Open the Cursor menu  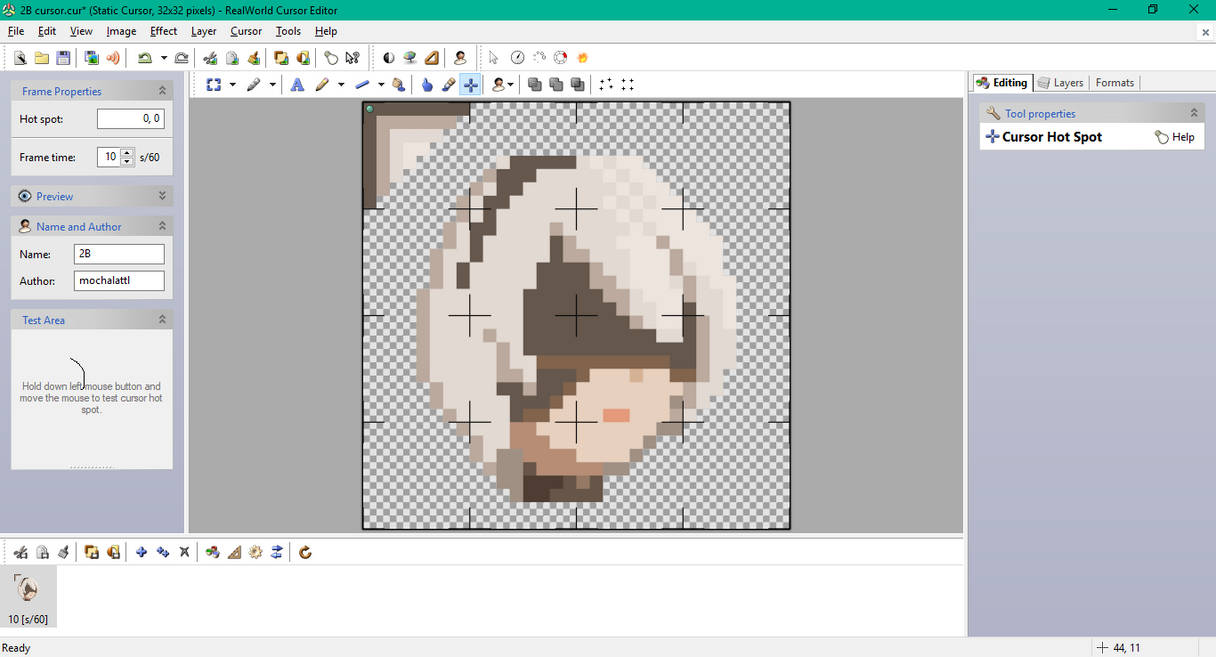[245, 31]
